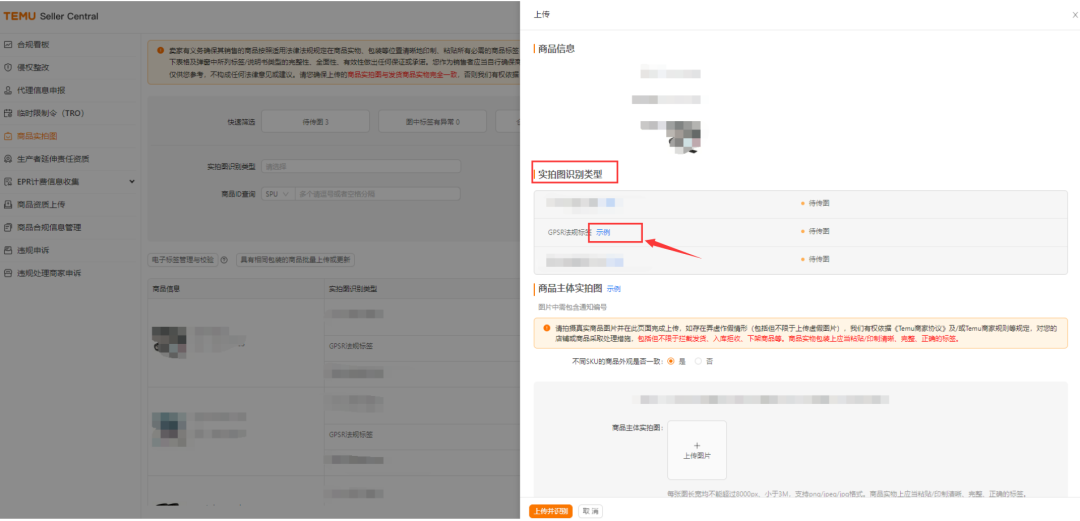Click the help question mark beside 电子标签管理与校验
The height and width of the screenshot is (521, 1080).
(224, 260)
